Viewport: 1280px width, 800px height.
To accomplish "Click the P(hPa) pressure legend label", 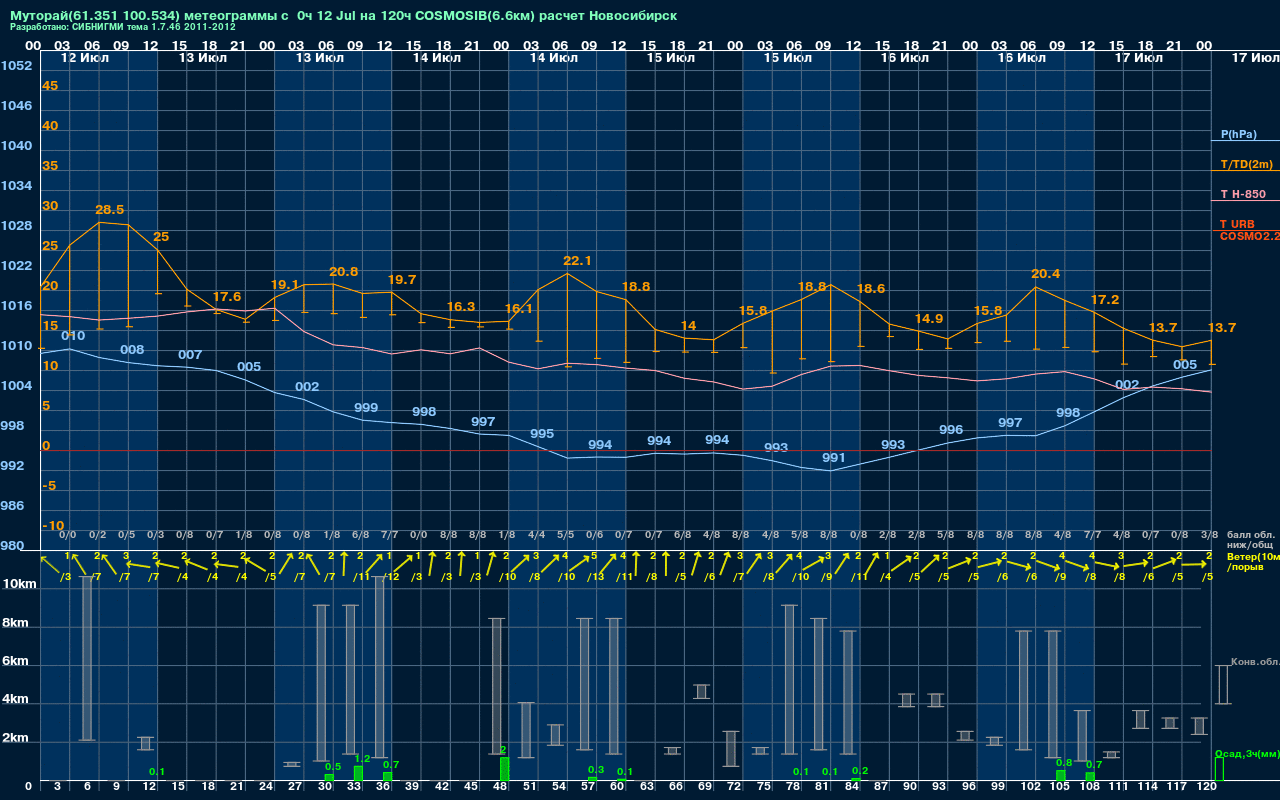I will [1238, 134].
